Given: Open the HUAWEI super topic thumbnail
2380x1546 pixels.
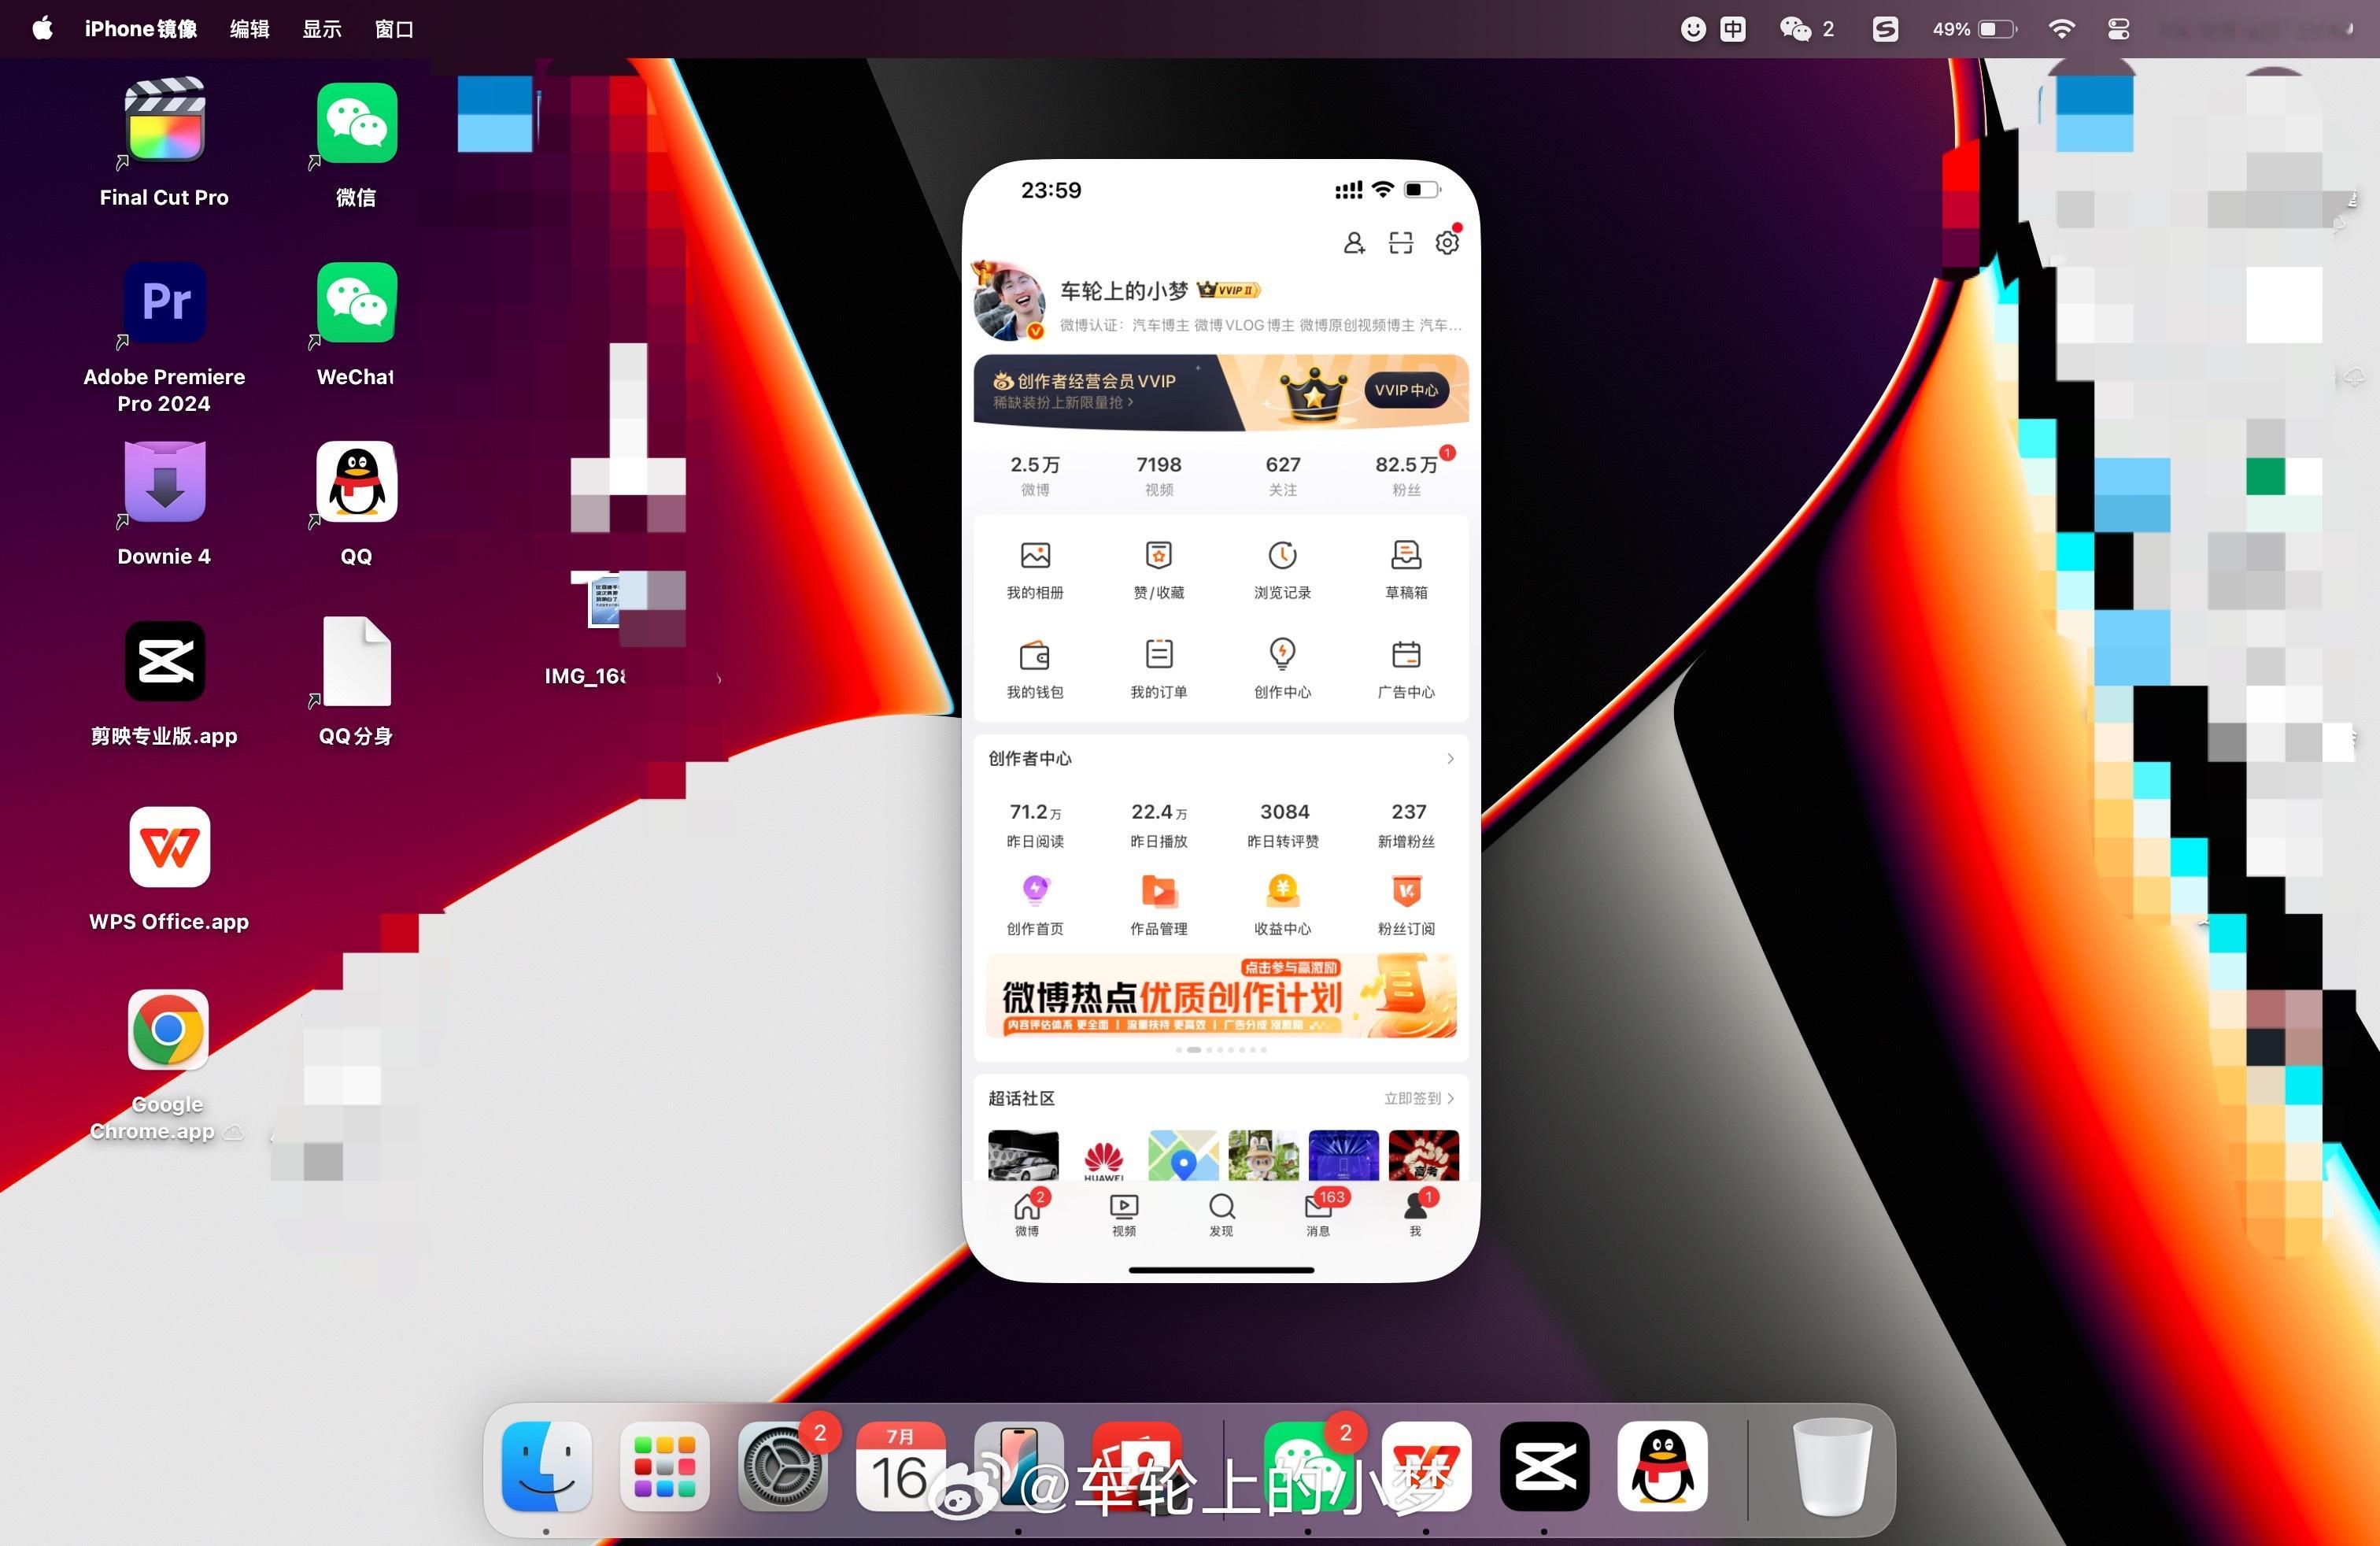Looking at the screenshot, I should point(1104,1156).
